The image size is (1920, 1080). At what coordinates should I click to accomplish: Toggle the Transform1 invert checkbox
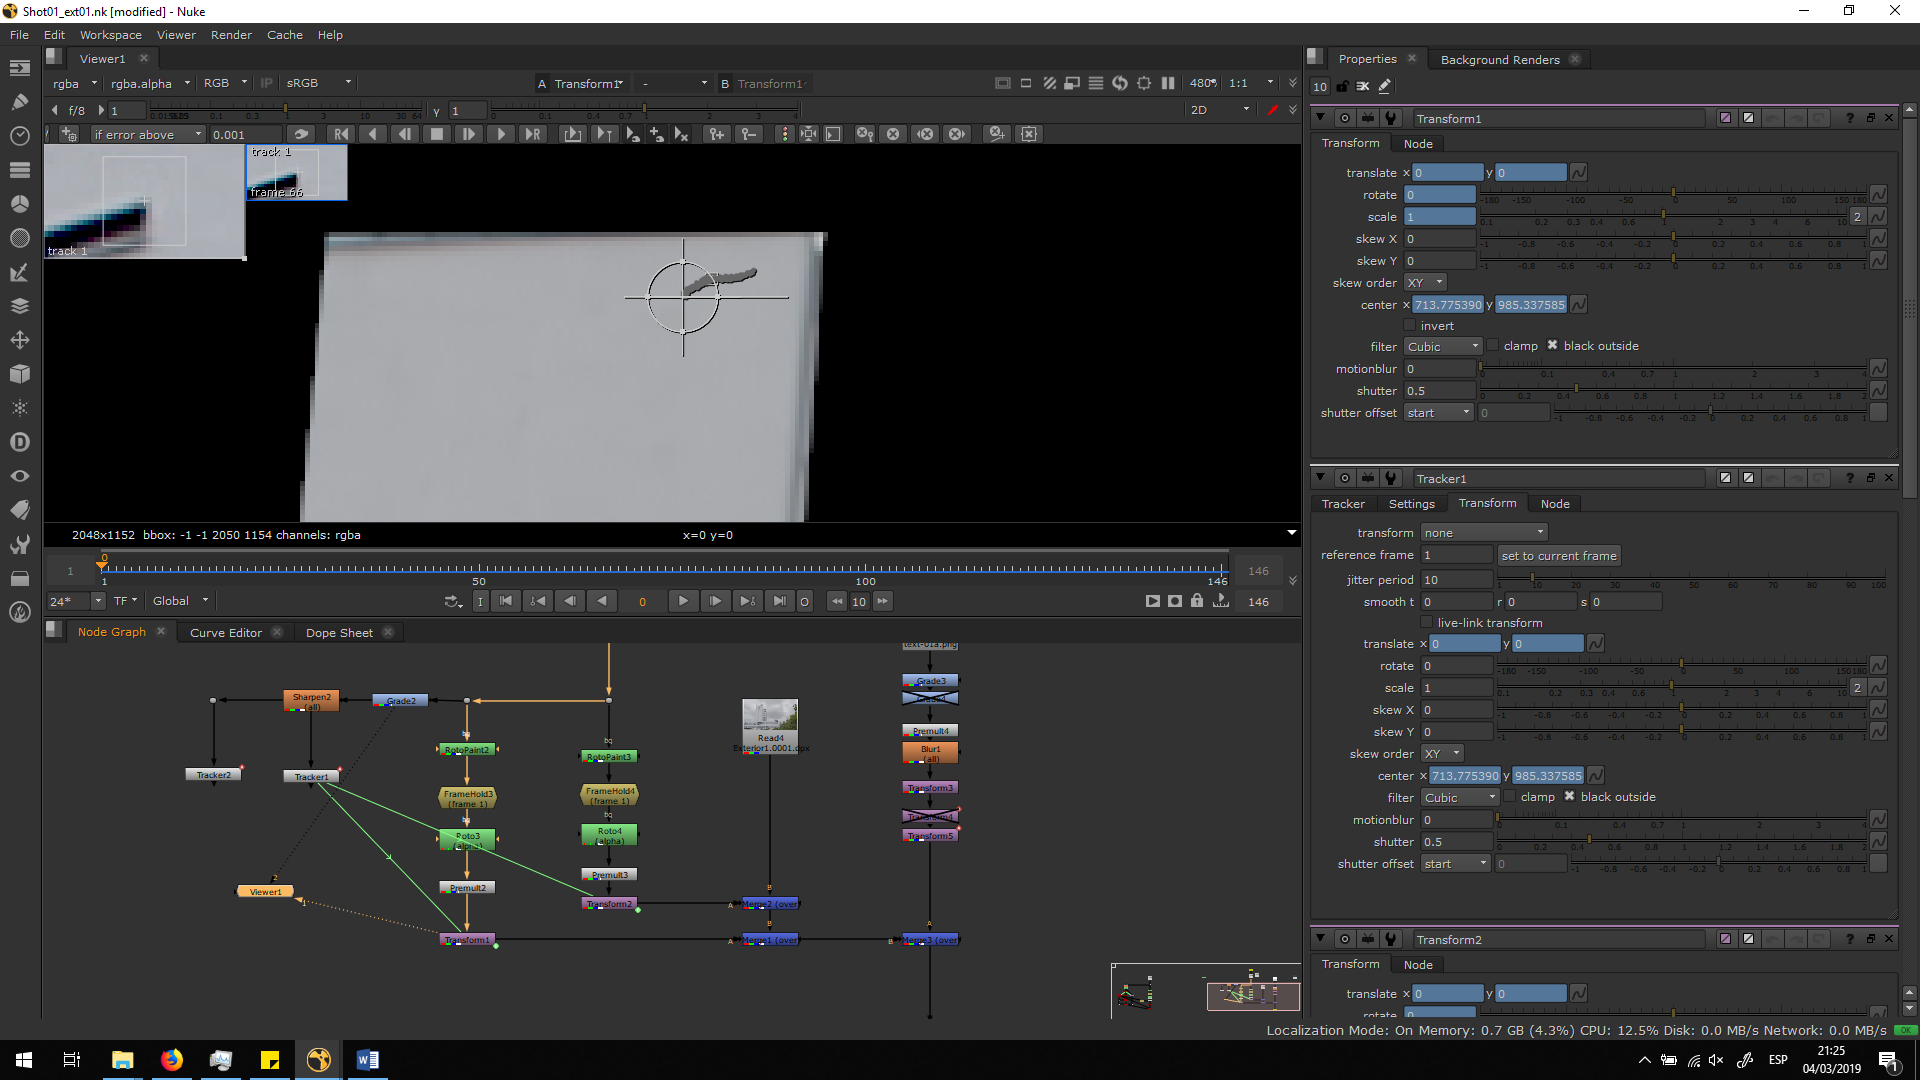tap(1410, 326)
